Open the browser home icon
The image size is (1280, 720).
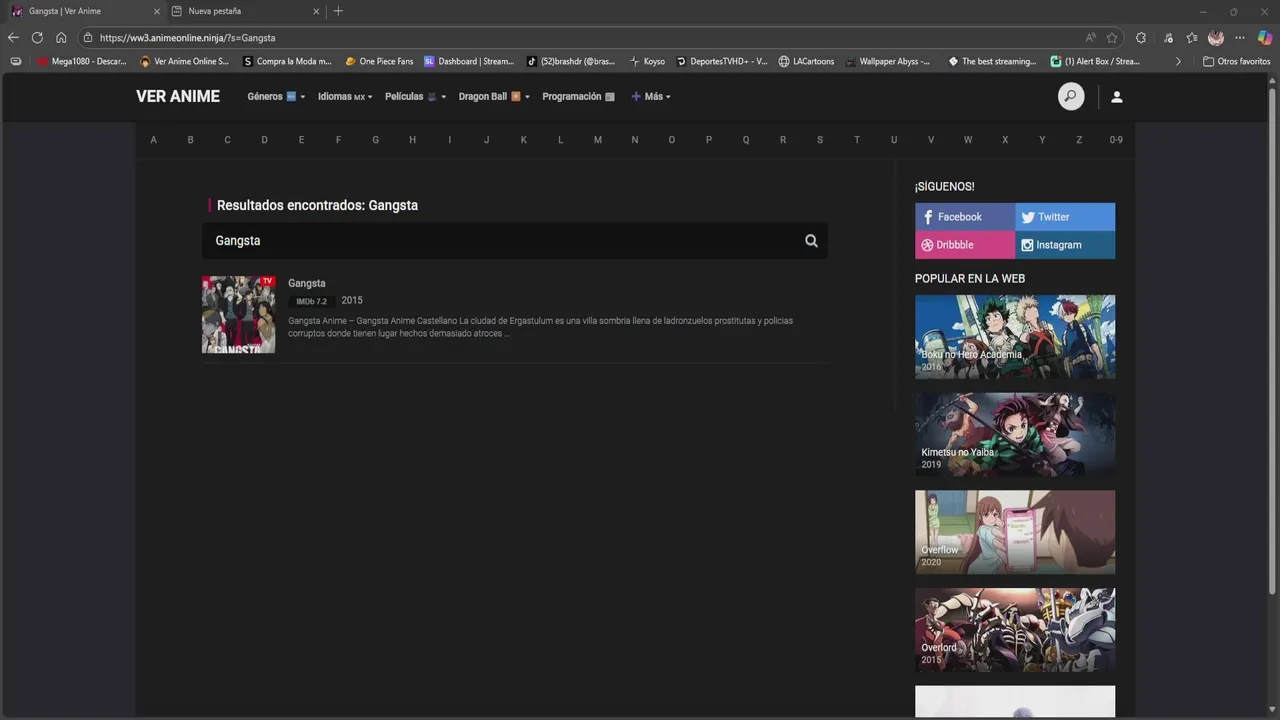click(61, 38)
